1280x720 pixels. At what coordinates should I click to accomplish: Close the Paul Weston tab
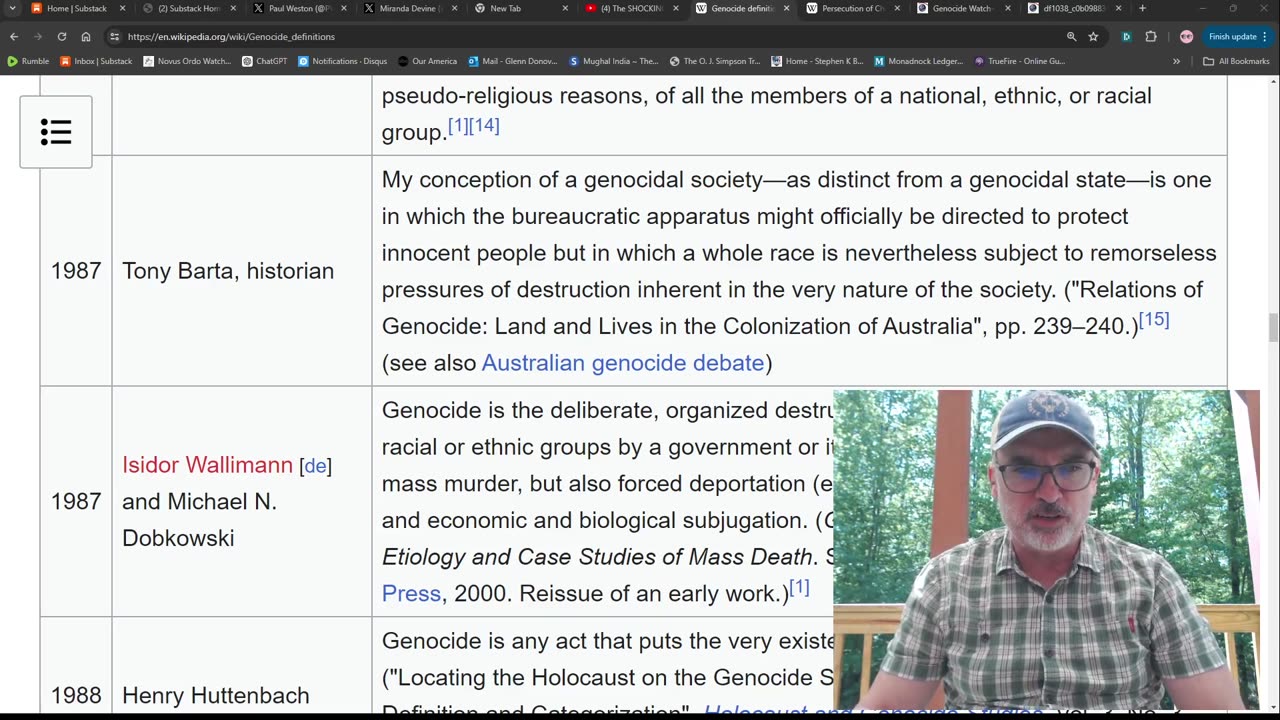pyautogui.click(x=344, y=9)
